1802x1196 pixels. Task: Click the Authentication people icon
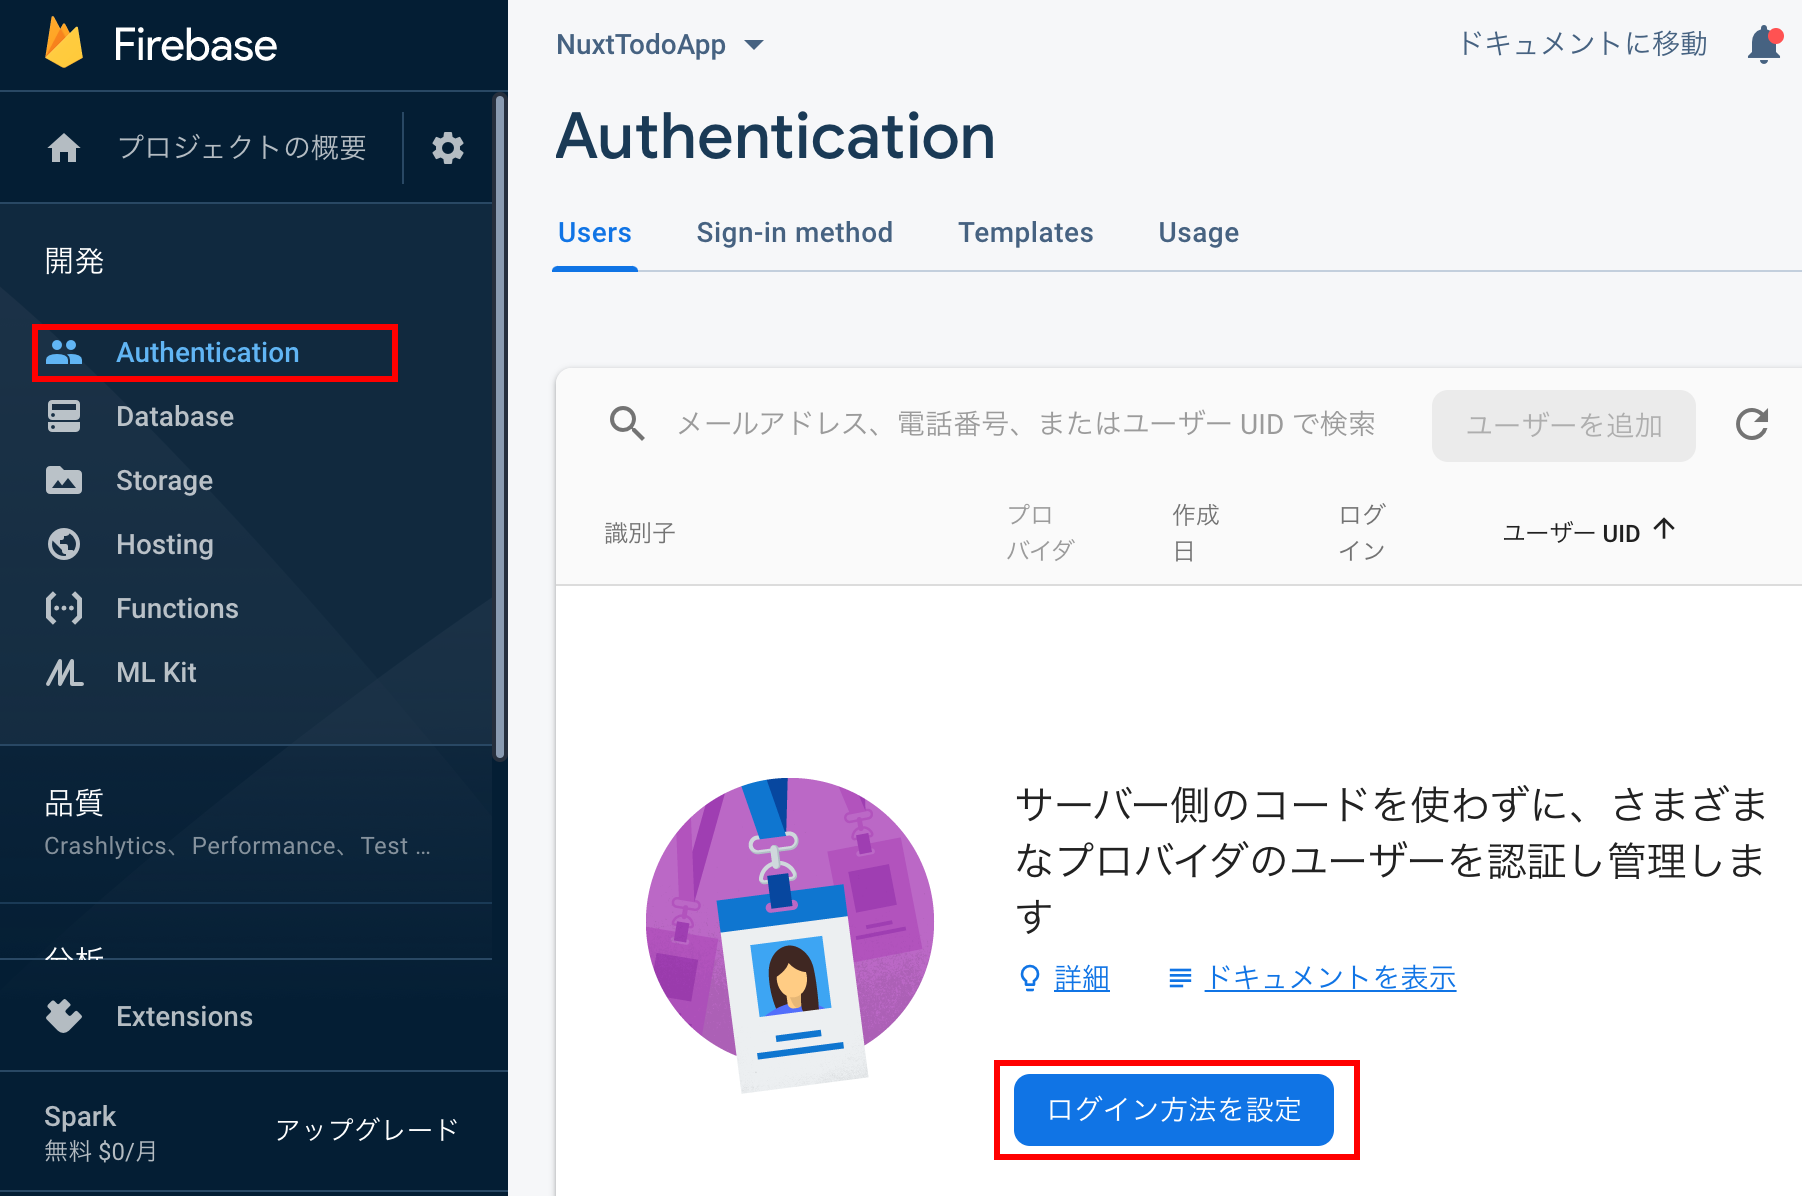[64, 352]
